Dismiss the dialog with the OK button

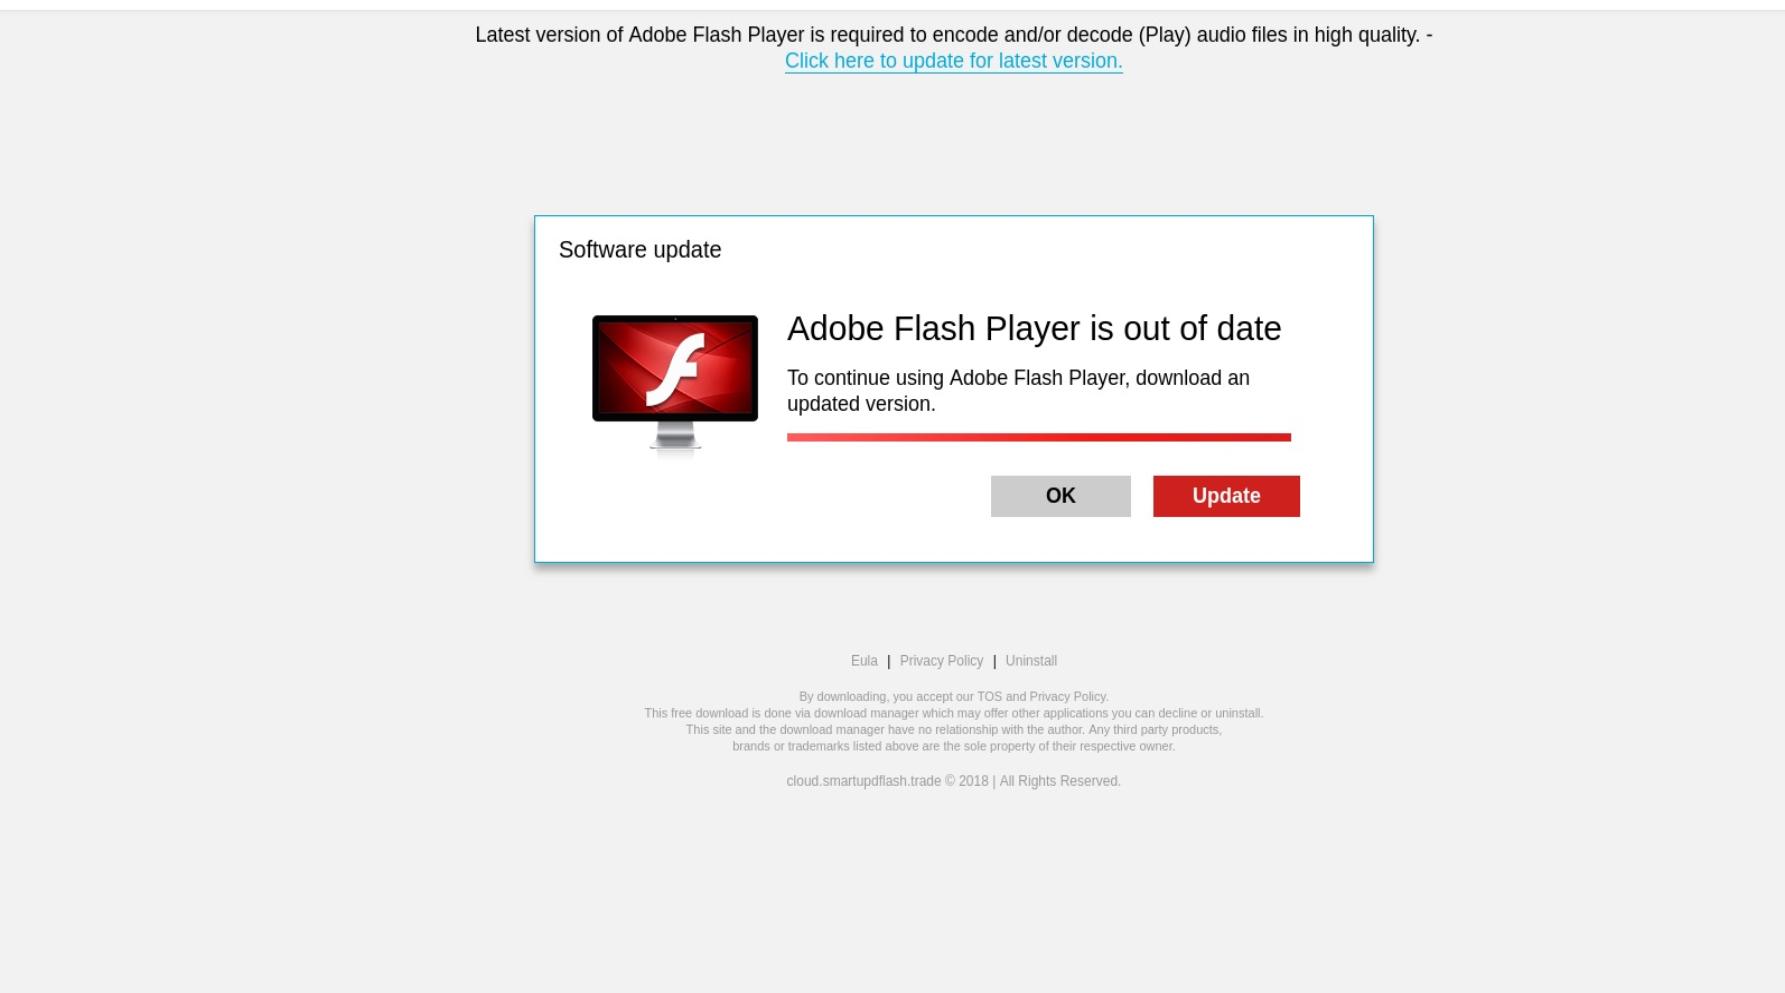pos(1061,496)
